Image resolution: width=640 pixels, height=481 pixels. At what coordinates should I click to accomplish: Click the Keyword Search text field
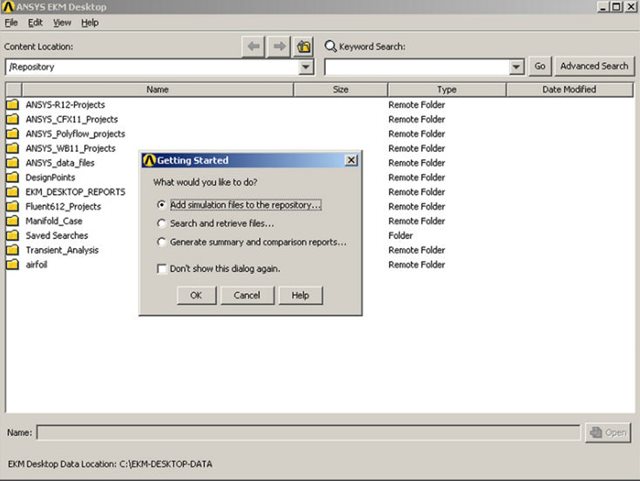pos(417,67)
